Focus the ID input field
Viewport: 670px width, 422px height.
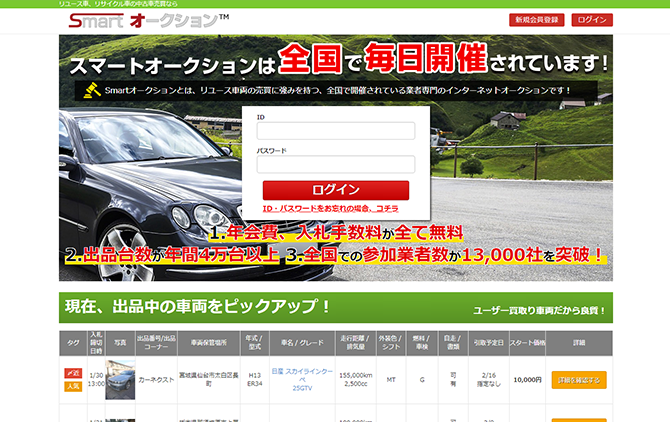pos(335,131)
